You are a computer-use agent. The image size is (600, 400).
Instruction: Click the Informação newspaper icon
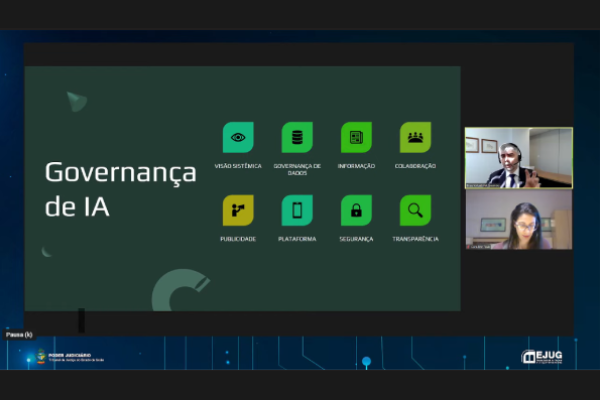[356, 137]
